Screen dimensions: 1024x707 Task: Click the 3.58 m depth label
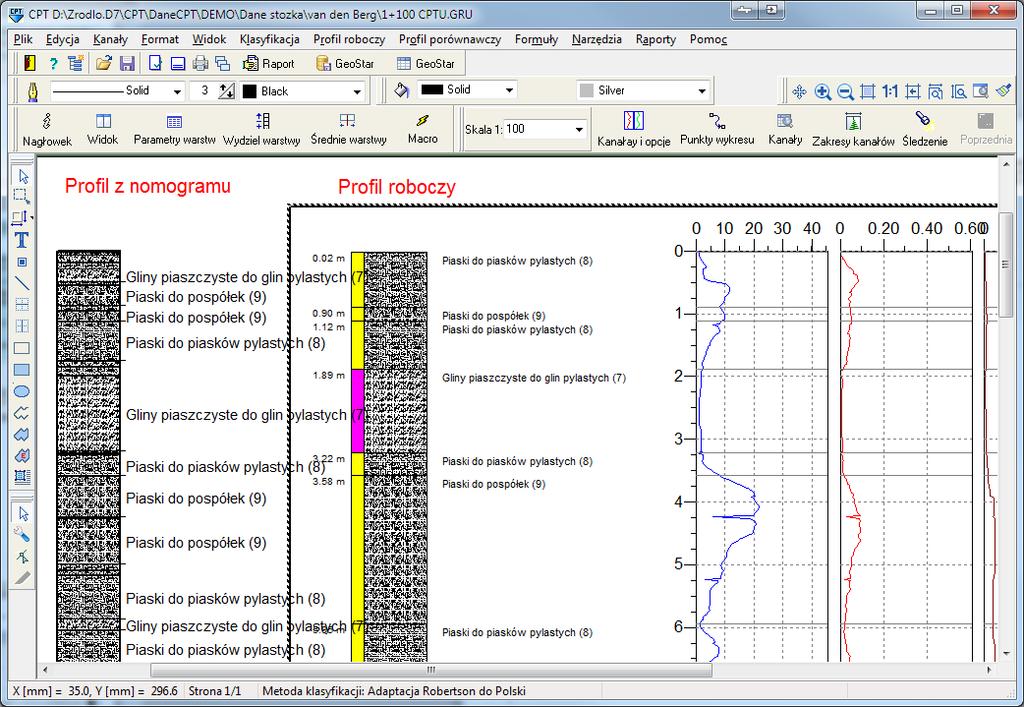[x=328, y=482]
